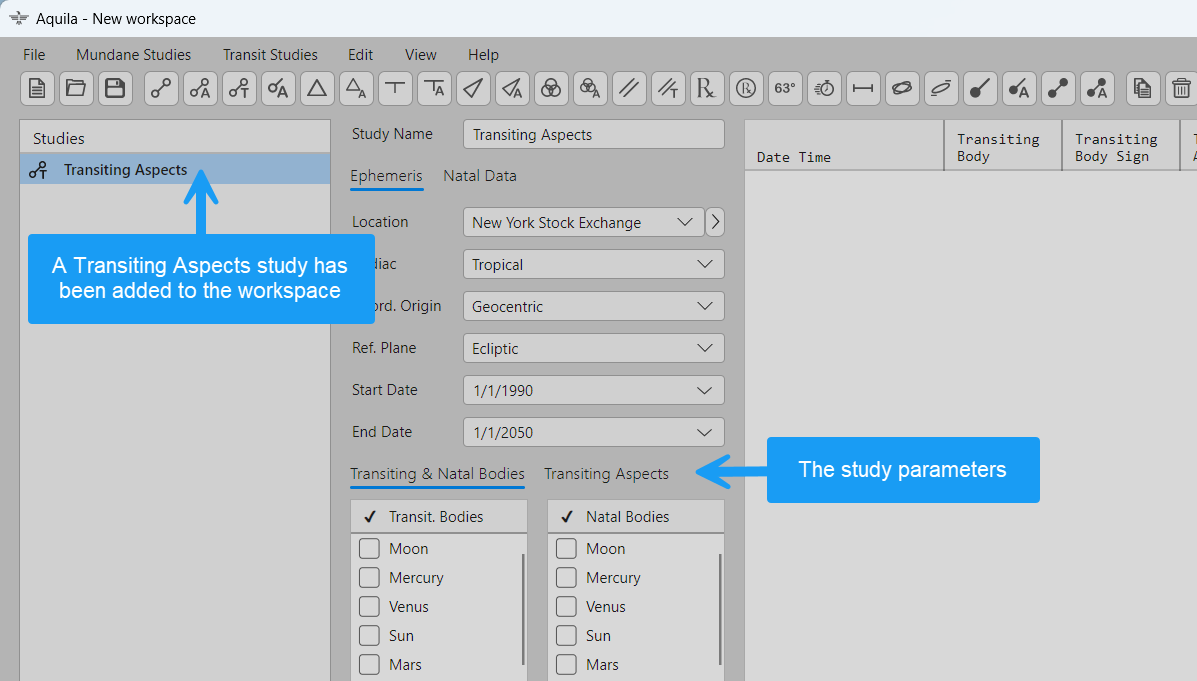Click the tilted ellipse orbit icon
This screenshot has width=1197, height=681.
[940, 89]
